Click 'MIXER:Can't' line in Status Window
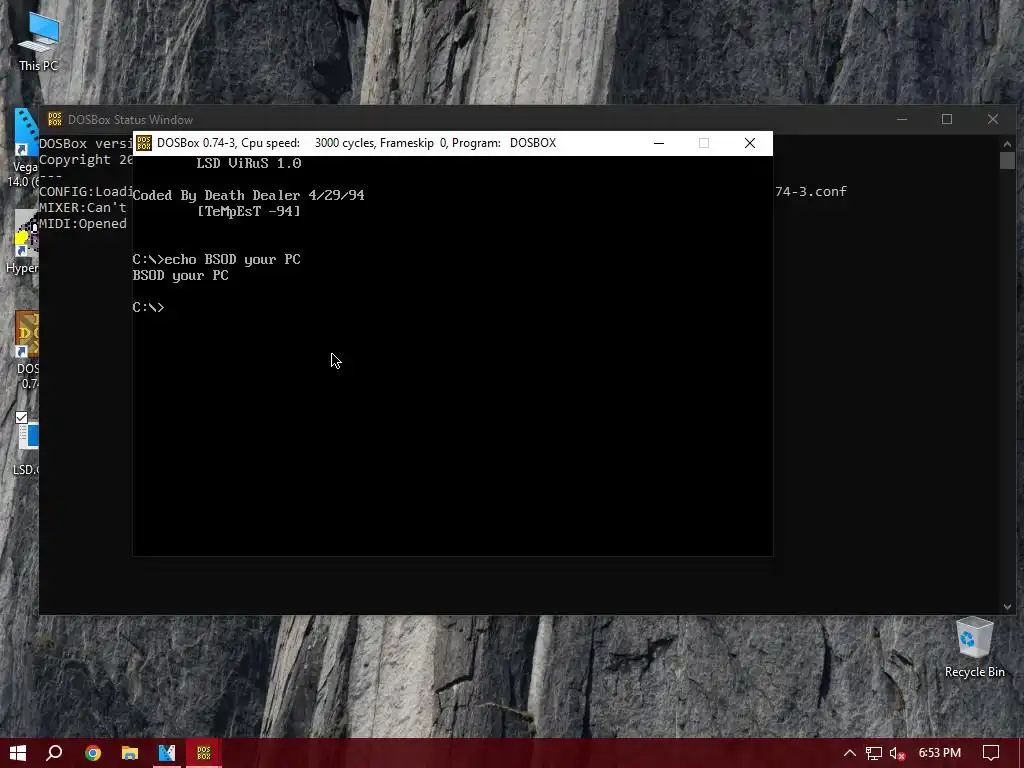 (83, 208)
